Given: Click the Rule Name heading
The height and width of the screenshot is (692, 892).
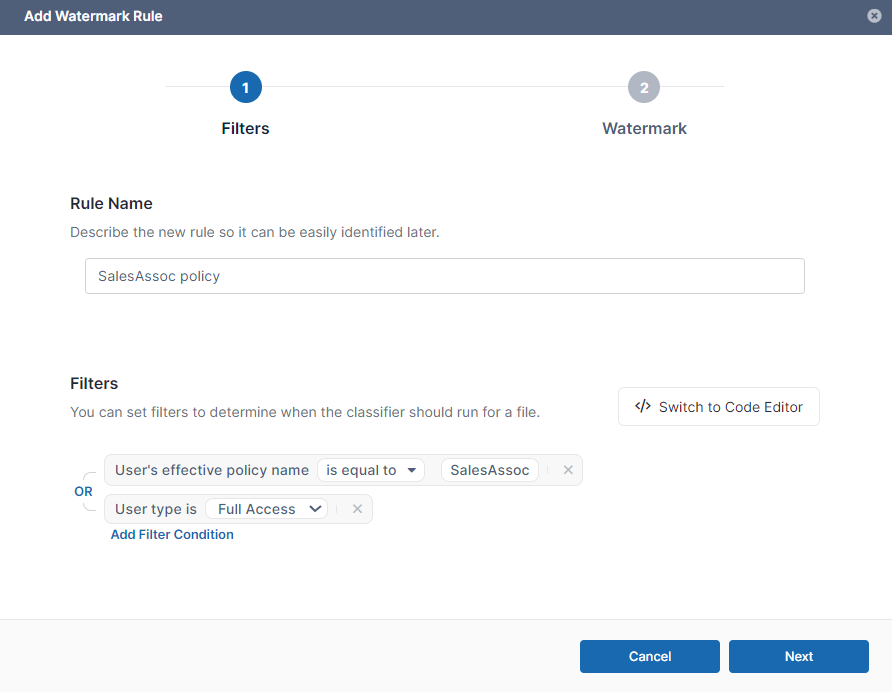Looking at the screenshot, I should (x=111, y=203).
